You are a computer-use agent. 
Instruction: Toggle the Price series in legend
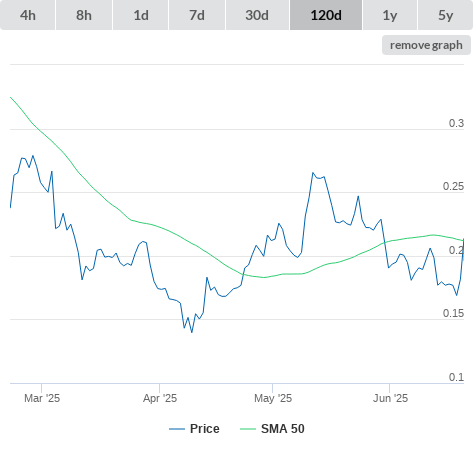pyautogui.click(x=204, y=429)
